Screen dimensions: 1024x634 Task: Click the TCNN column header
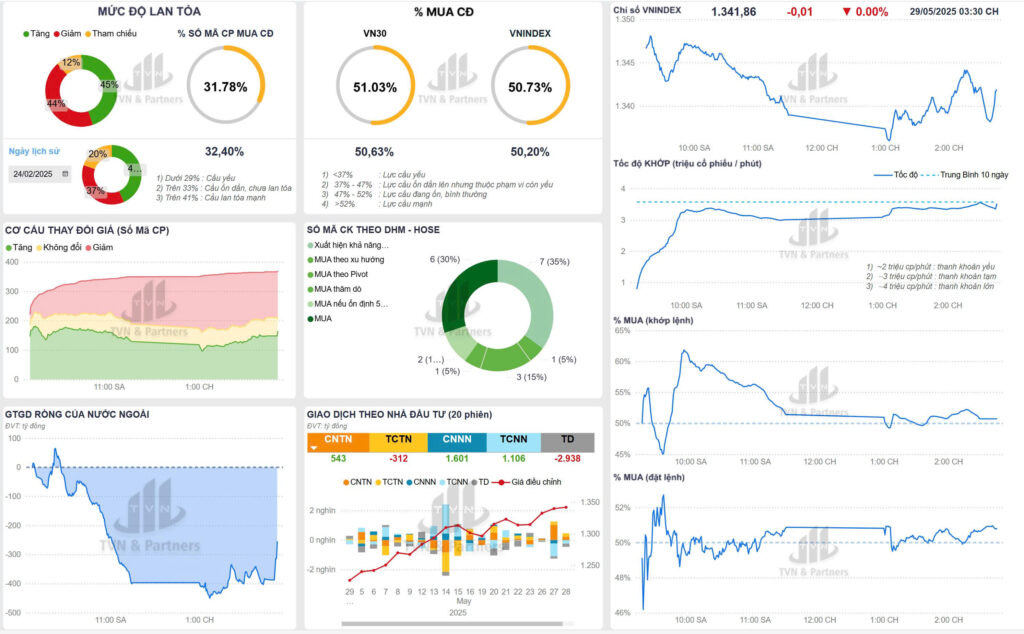[x=513, y=440]
